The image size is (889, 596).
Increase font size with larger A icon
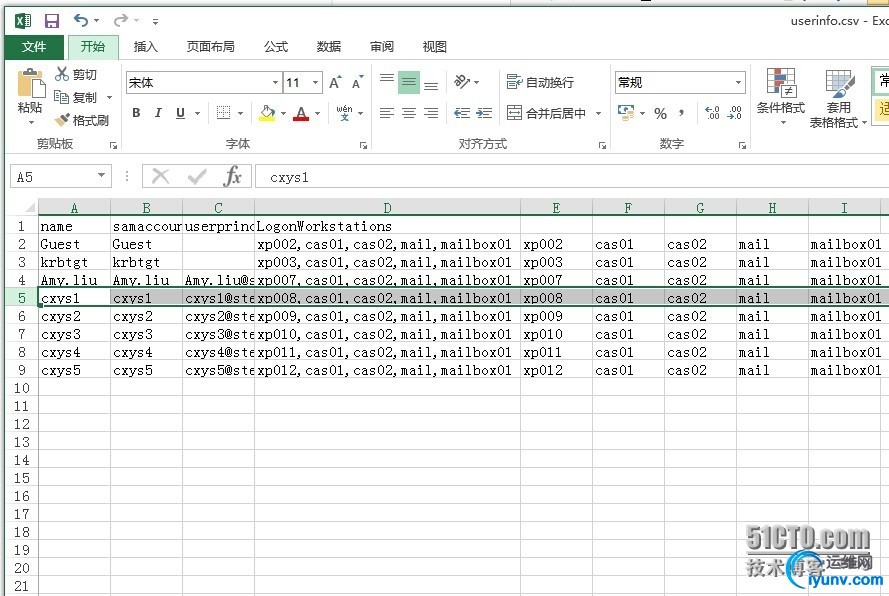tap(335, 83)
